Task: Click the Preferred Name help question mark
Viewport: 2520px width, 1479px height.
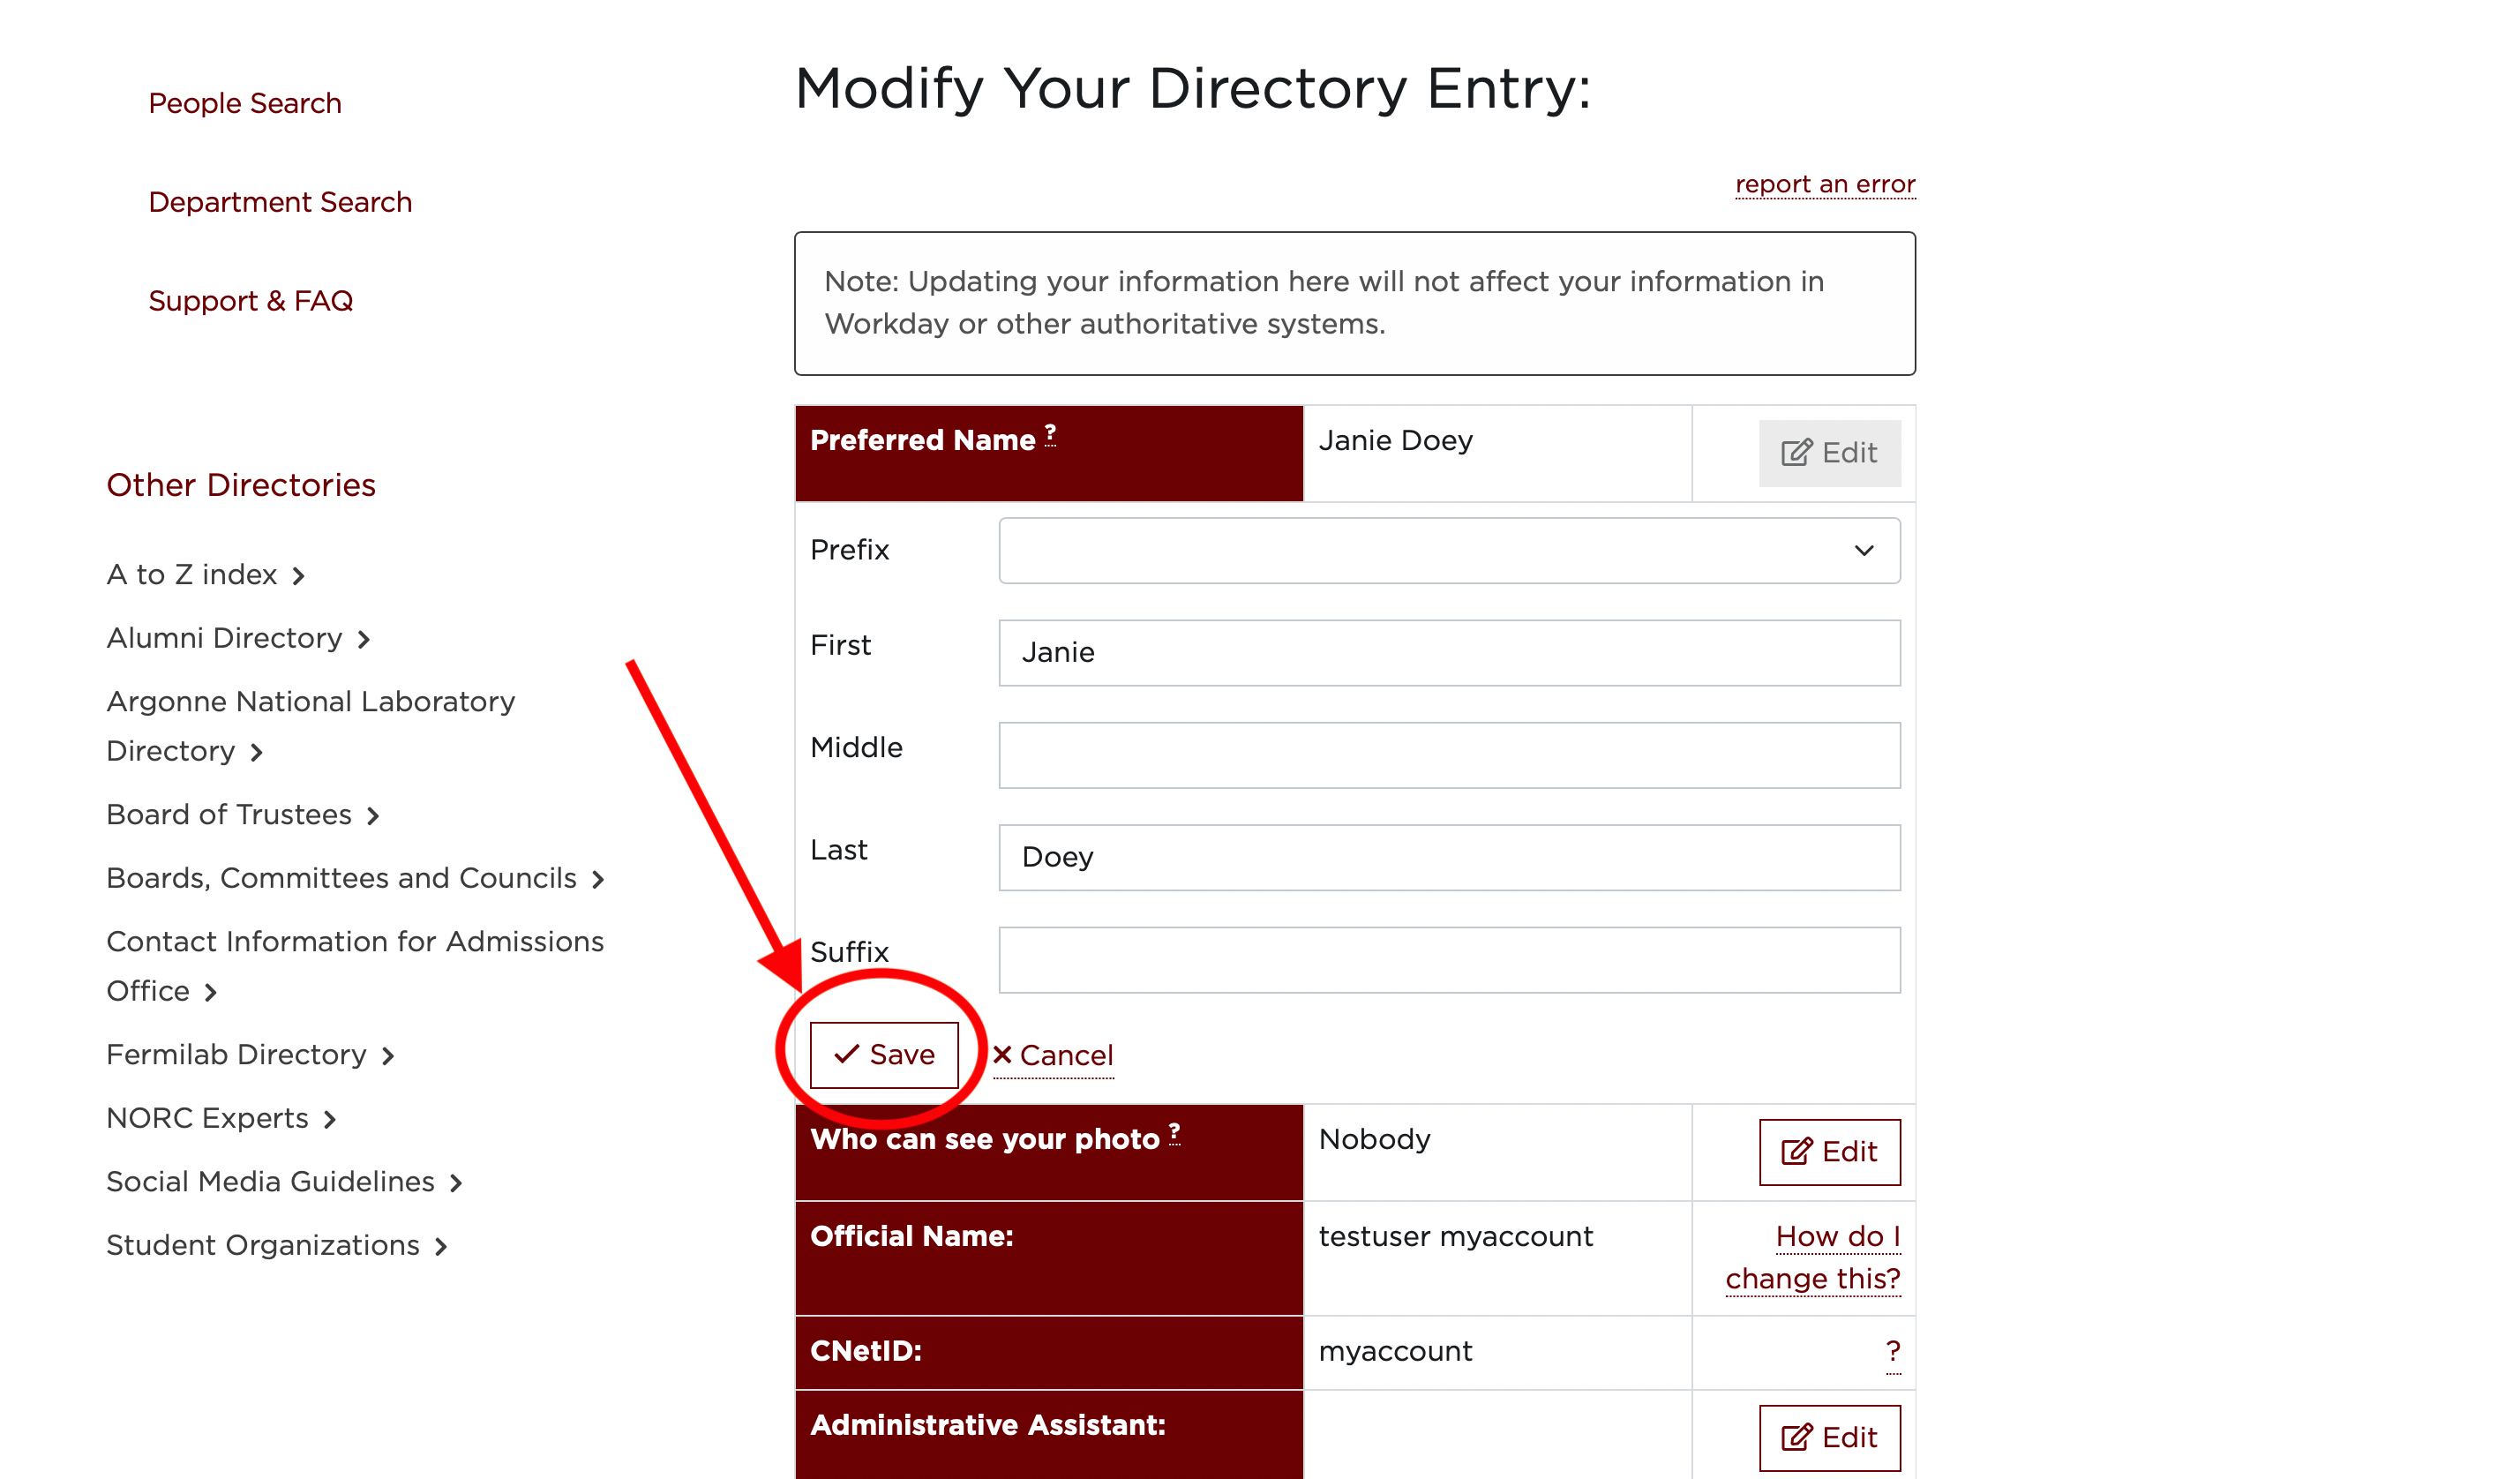Action: click(x=1050, y=435)
